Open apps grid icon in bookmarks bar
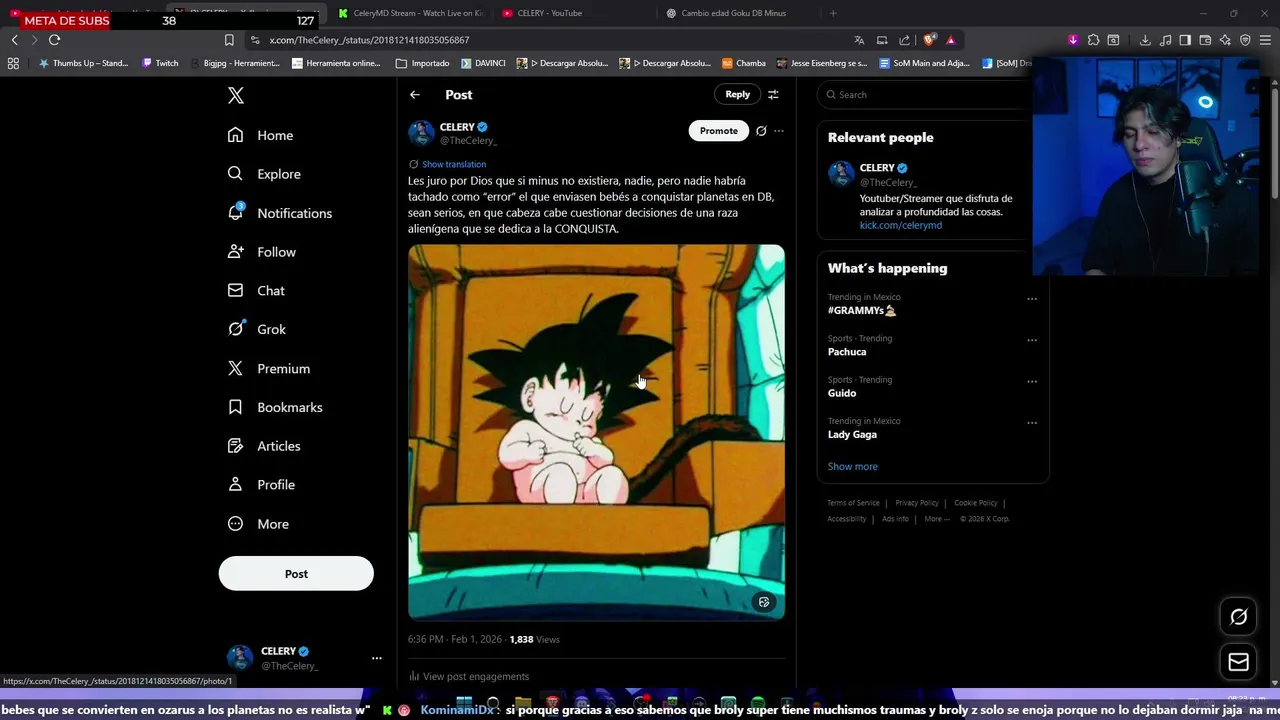Viewport: 1280px width, 720px height. pos(13,63)
